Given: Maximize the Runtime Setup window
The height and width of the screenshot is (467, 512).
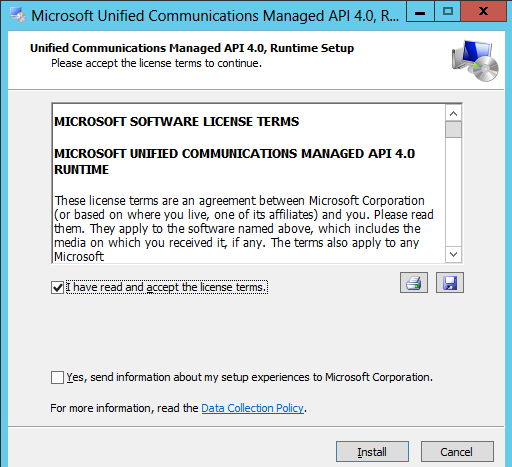Looking at the screenshot, I should click(x=447, y=11).
